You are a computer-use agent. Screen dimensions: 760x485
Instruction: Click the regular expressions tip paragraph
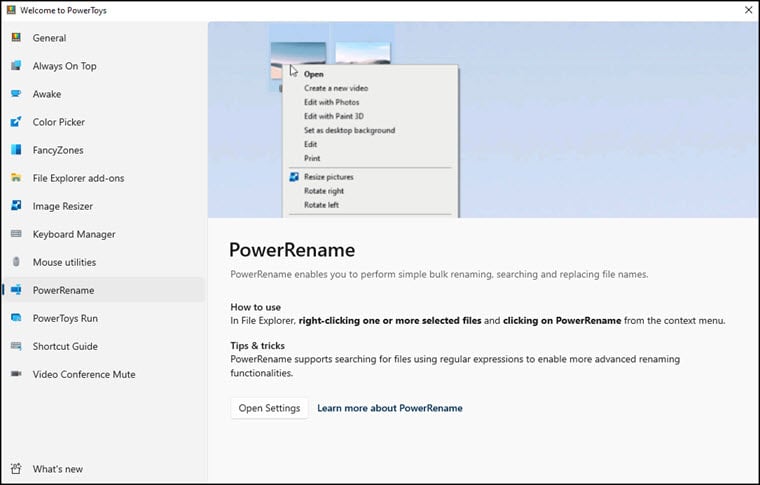tap(455, 366)
